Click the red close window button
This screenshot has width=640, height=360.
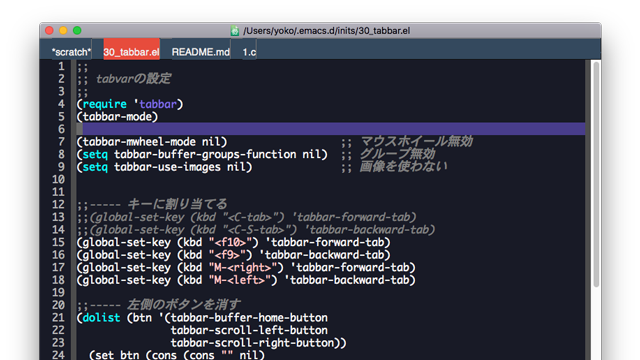49,31
